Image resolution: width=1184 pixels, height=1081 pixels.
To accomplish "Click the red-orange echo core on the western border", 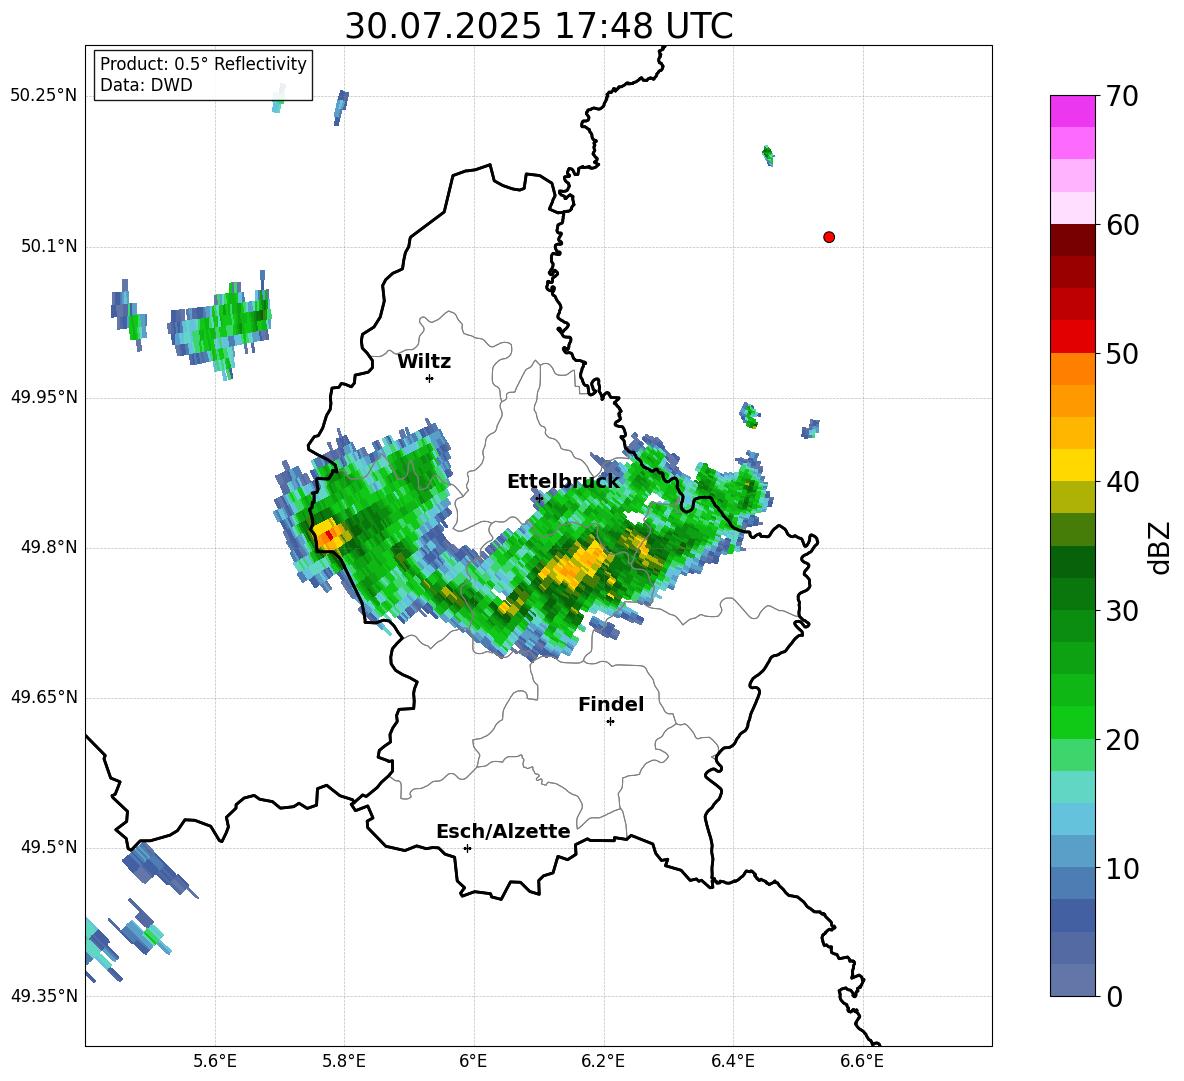I will pyautogui.click(x=331, y=534).
